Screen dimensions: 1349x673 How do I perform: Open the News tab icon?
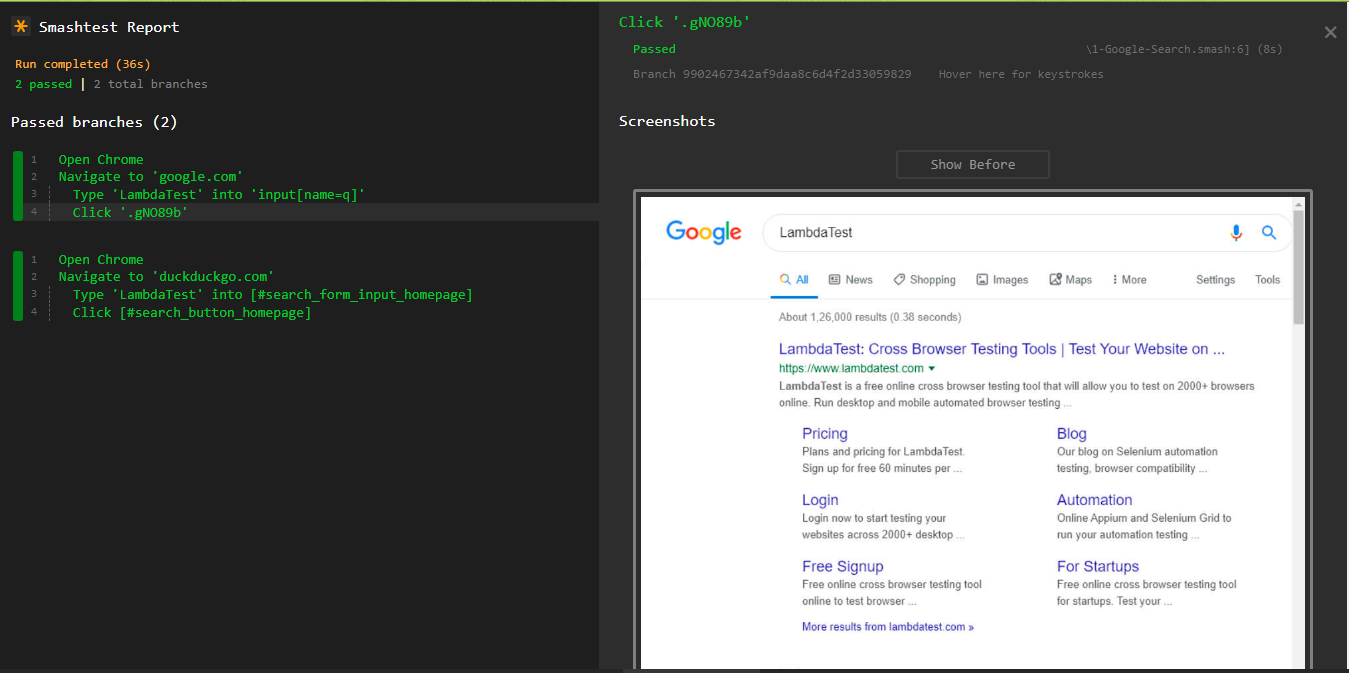(835, 280)
